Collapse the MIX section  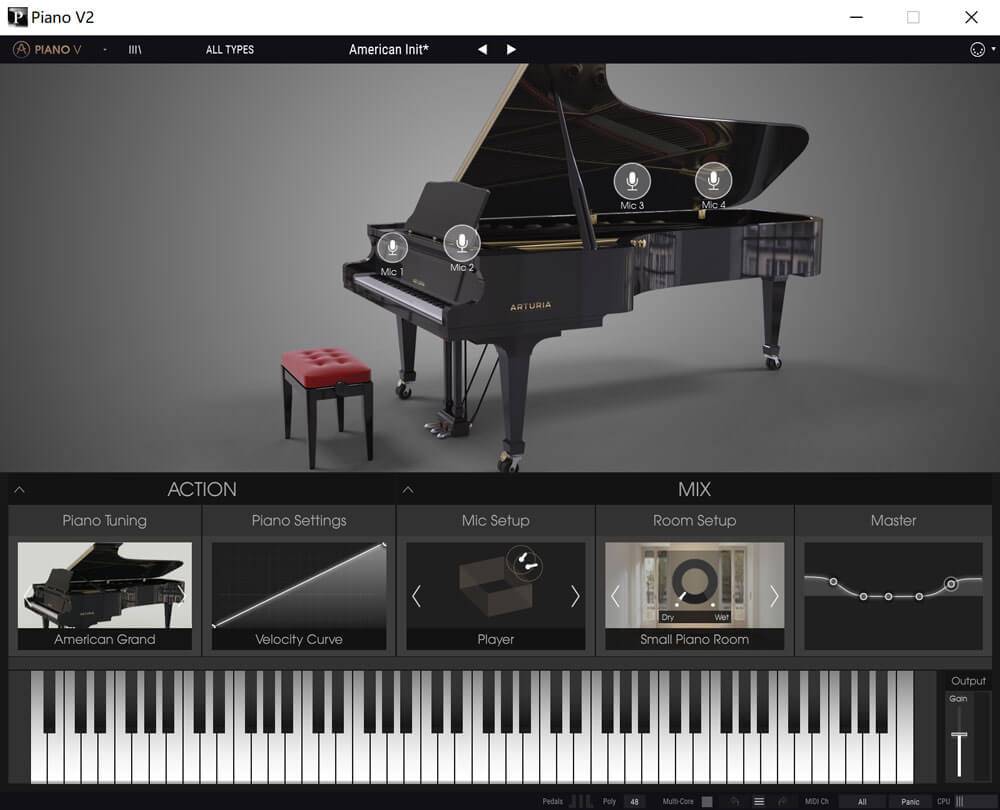[408, 490]
